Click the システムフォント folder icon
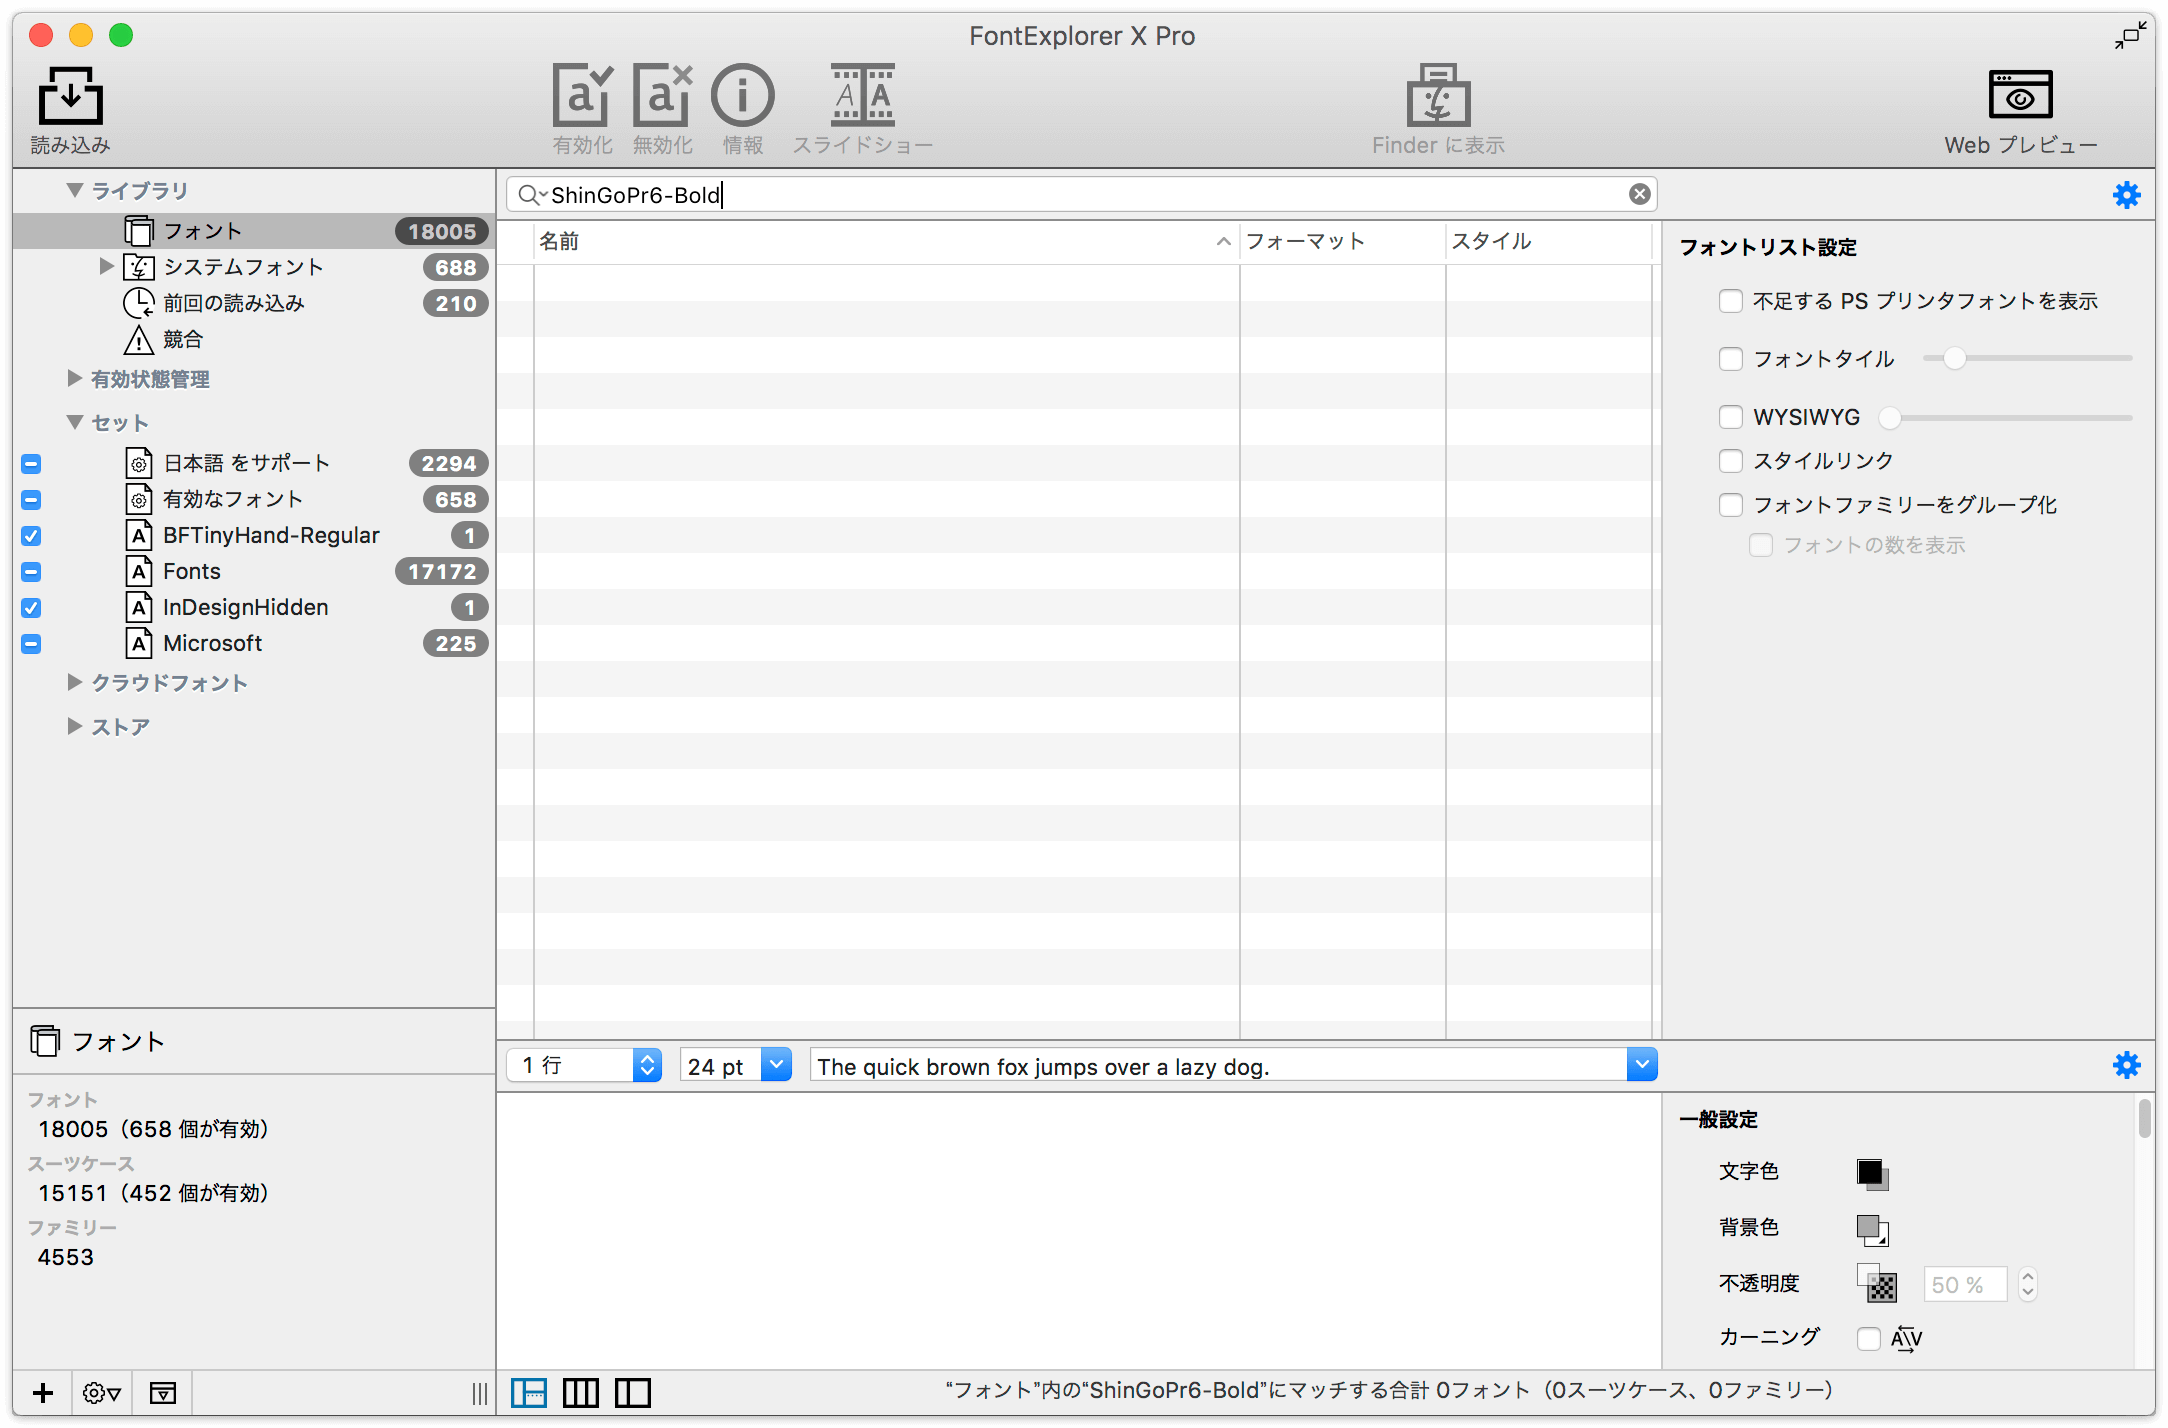This screenshot has height=1428, width=2168. click(x=139, y=267)
